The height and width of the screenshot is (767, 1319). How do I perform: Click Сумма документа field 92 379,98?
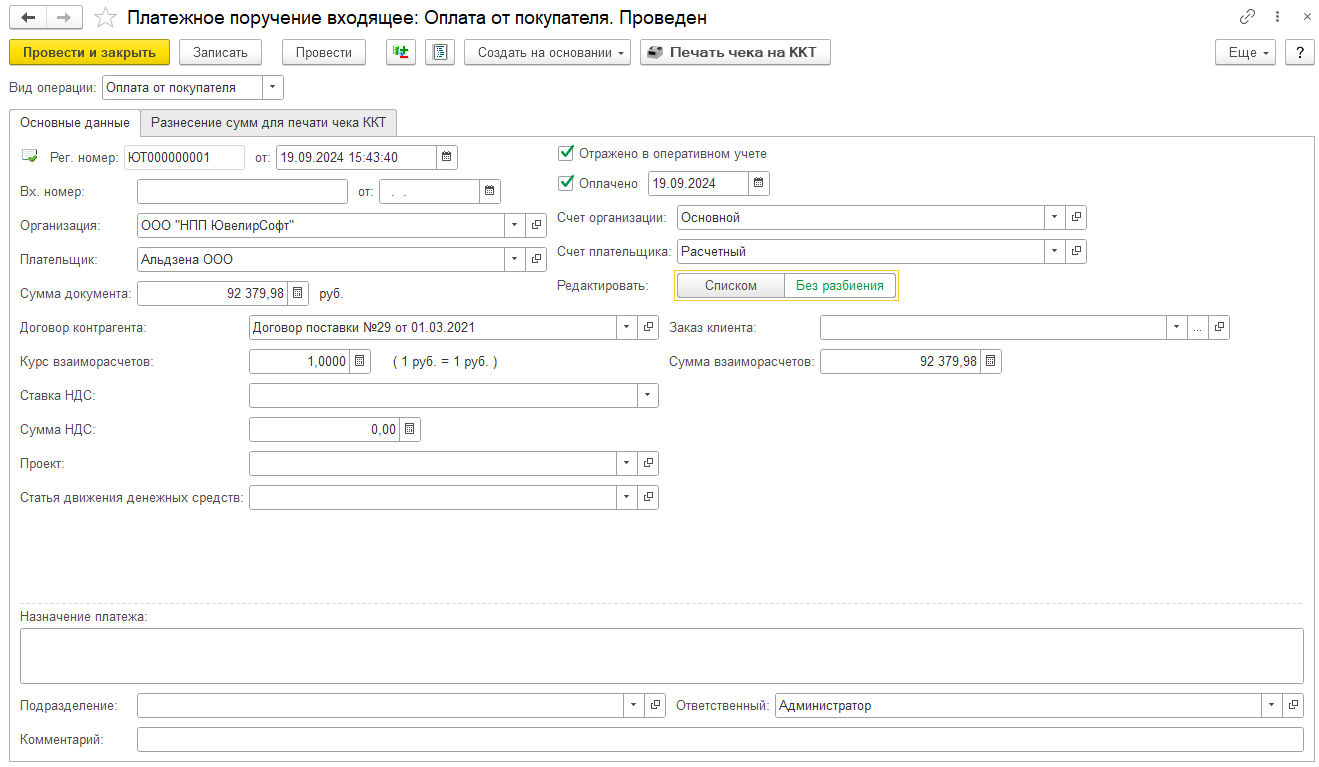pyautogui.click(x=212, y=293)
